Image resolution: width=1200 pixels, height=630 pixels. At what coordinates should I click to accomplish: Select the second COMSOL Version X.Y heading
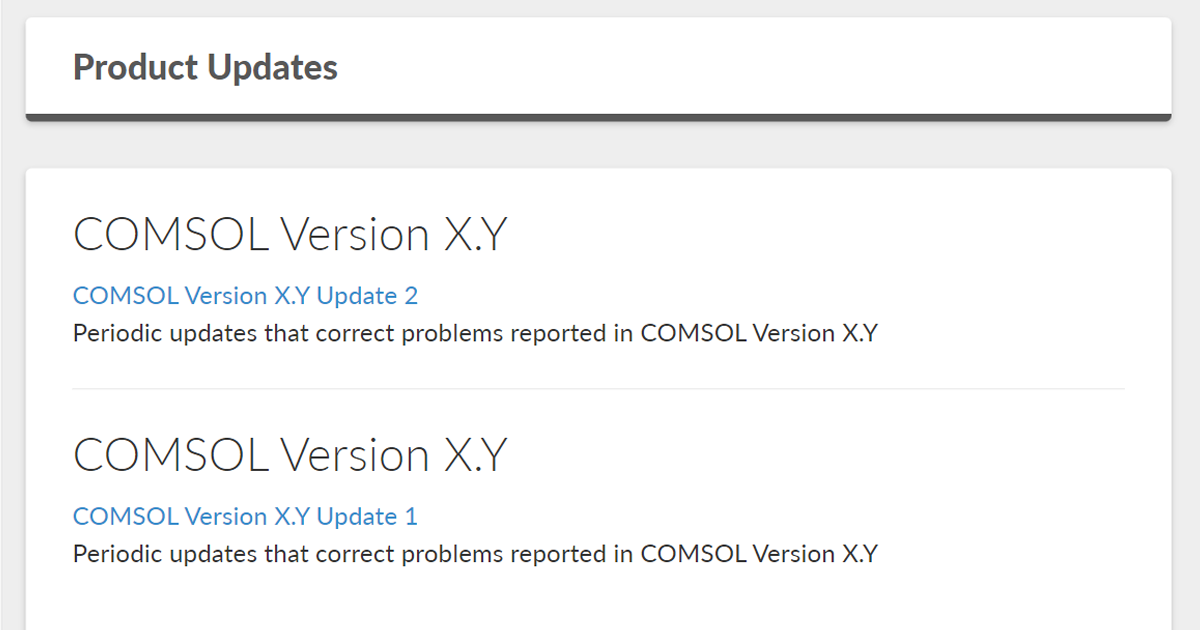(290, 454)
